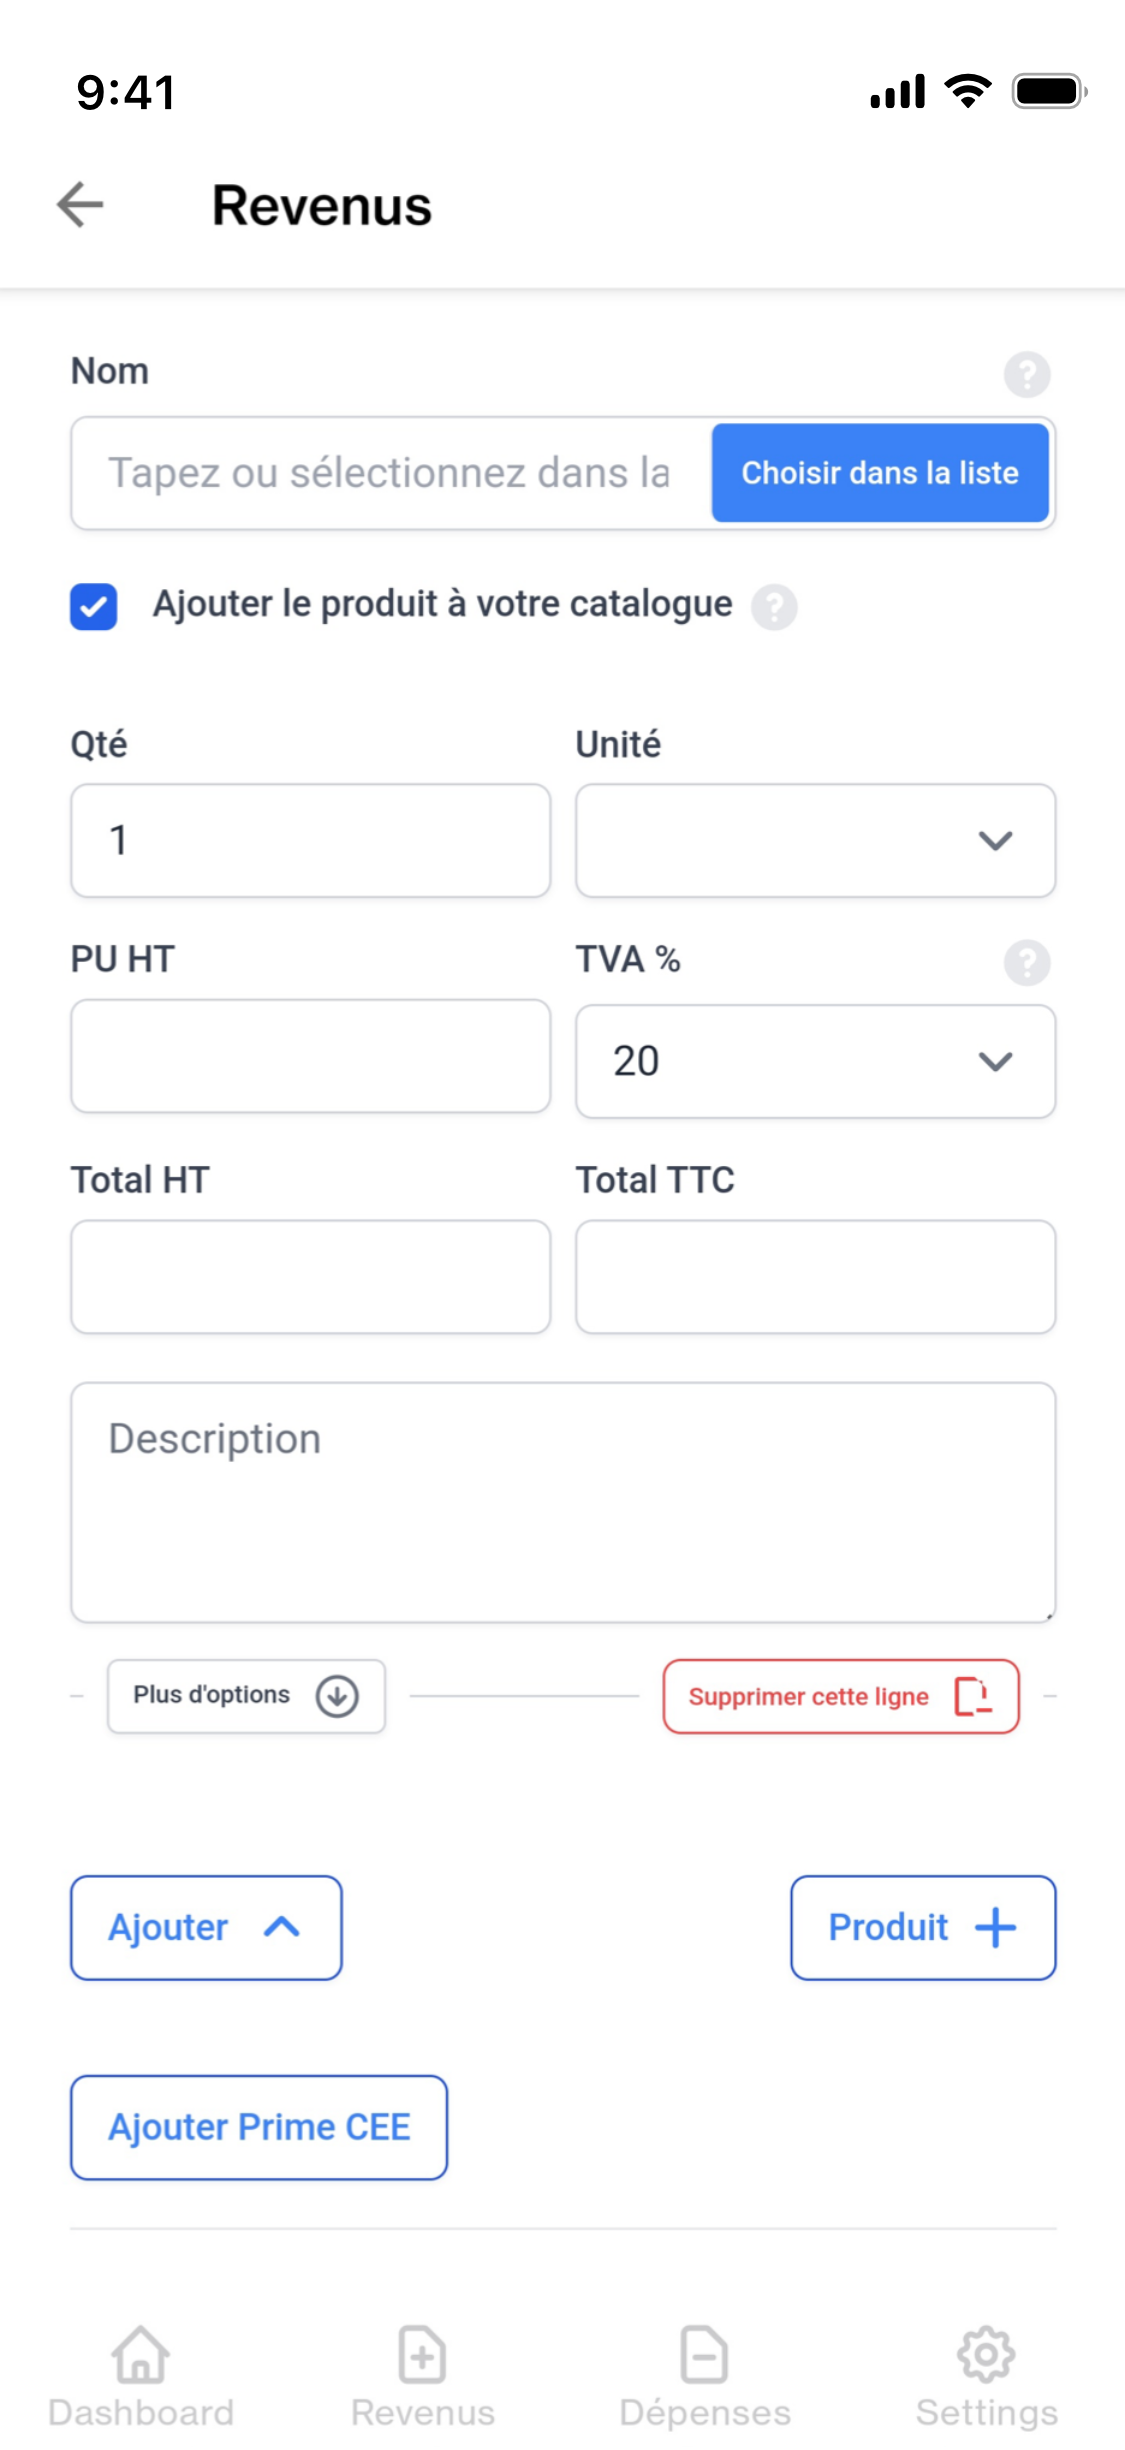Image resolution: width=1125 pixels, height=2450 pixels.
Task: Tap the back arrow to leave Revenus
Action: [79, 207]
